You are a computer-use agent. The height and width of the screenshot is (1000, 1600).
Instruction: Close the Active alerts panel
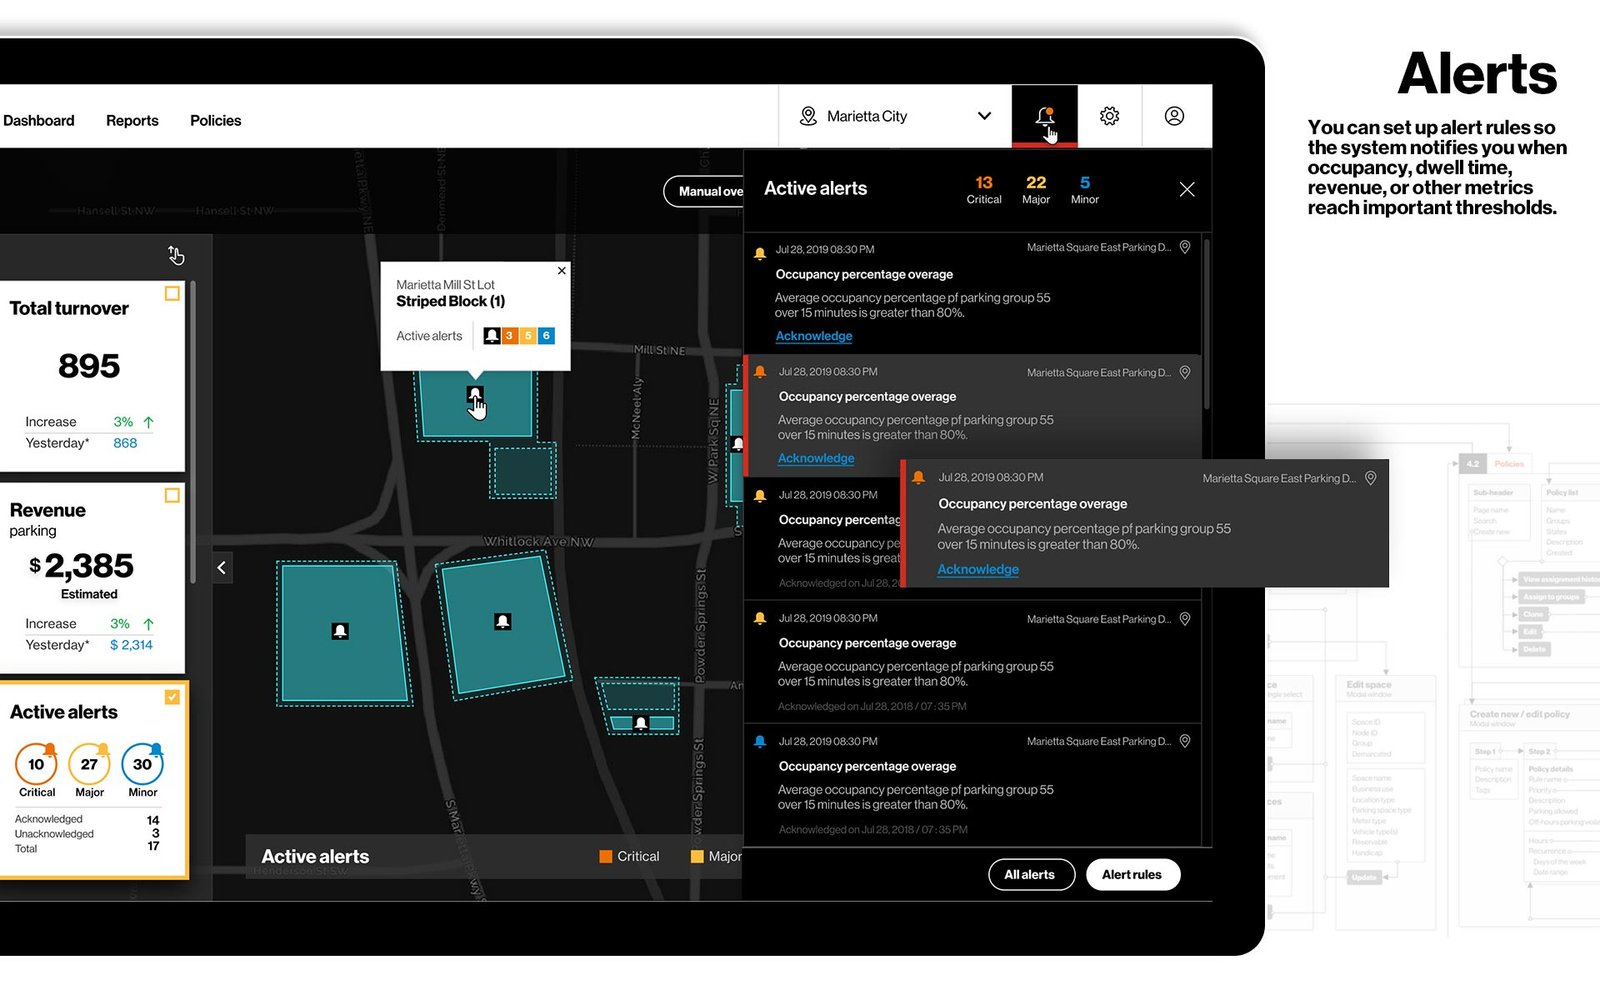point(1187,189)
